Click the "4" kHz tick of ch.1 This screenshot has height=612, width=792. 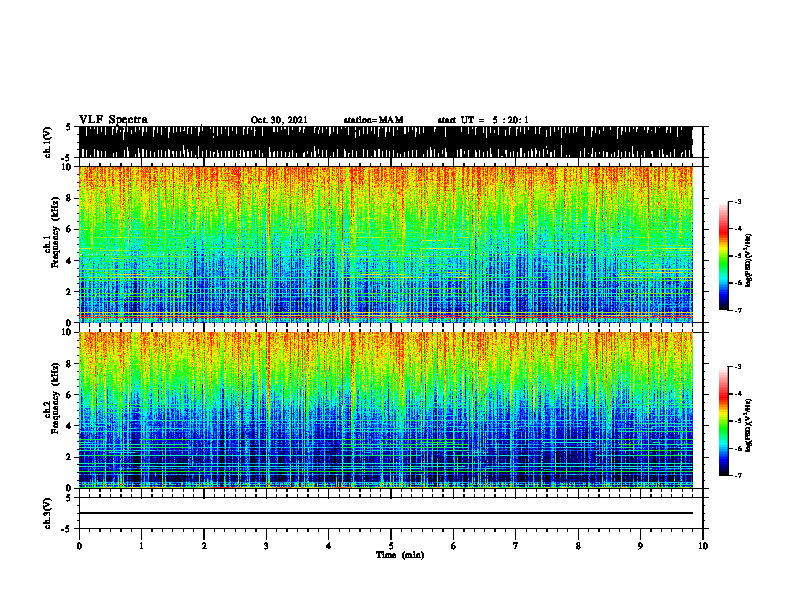70,261
